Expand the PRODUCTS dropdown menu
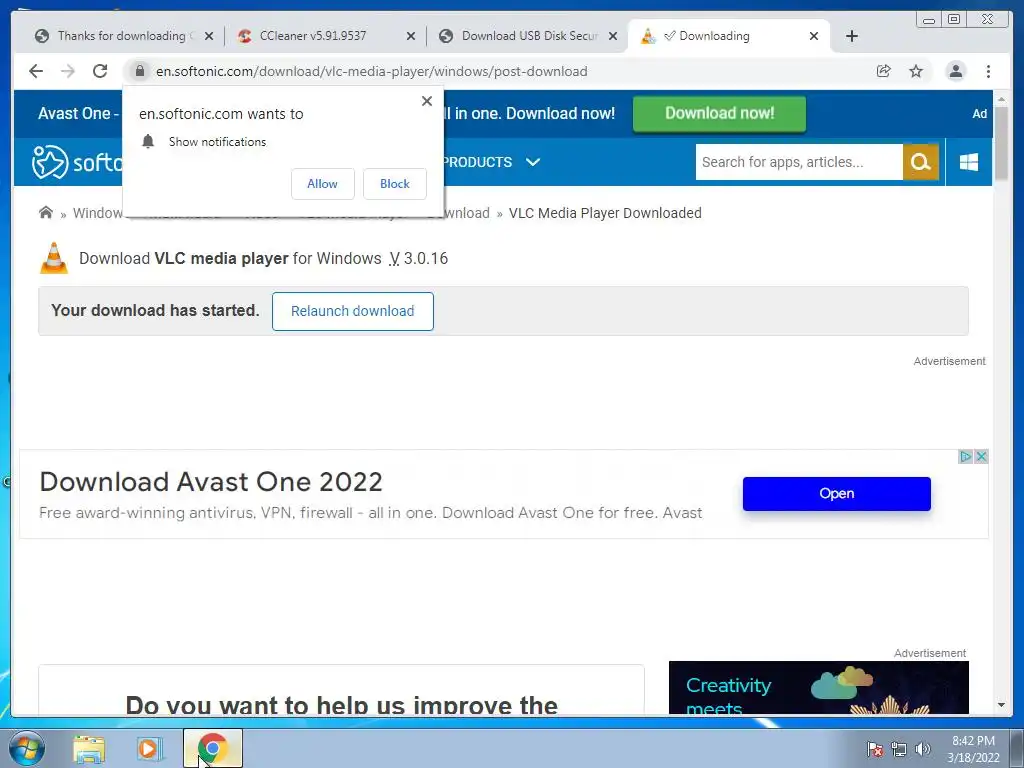 pos(492,162)
